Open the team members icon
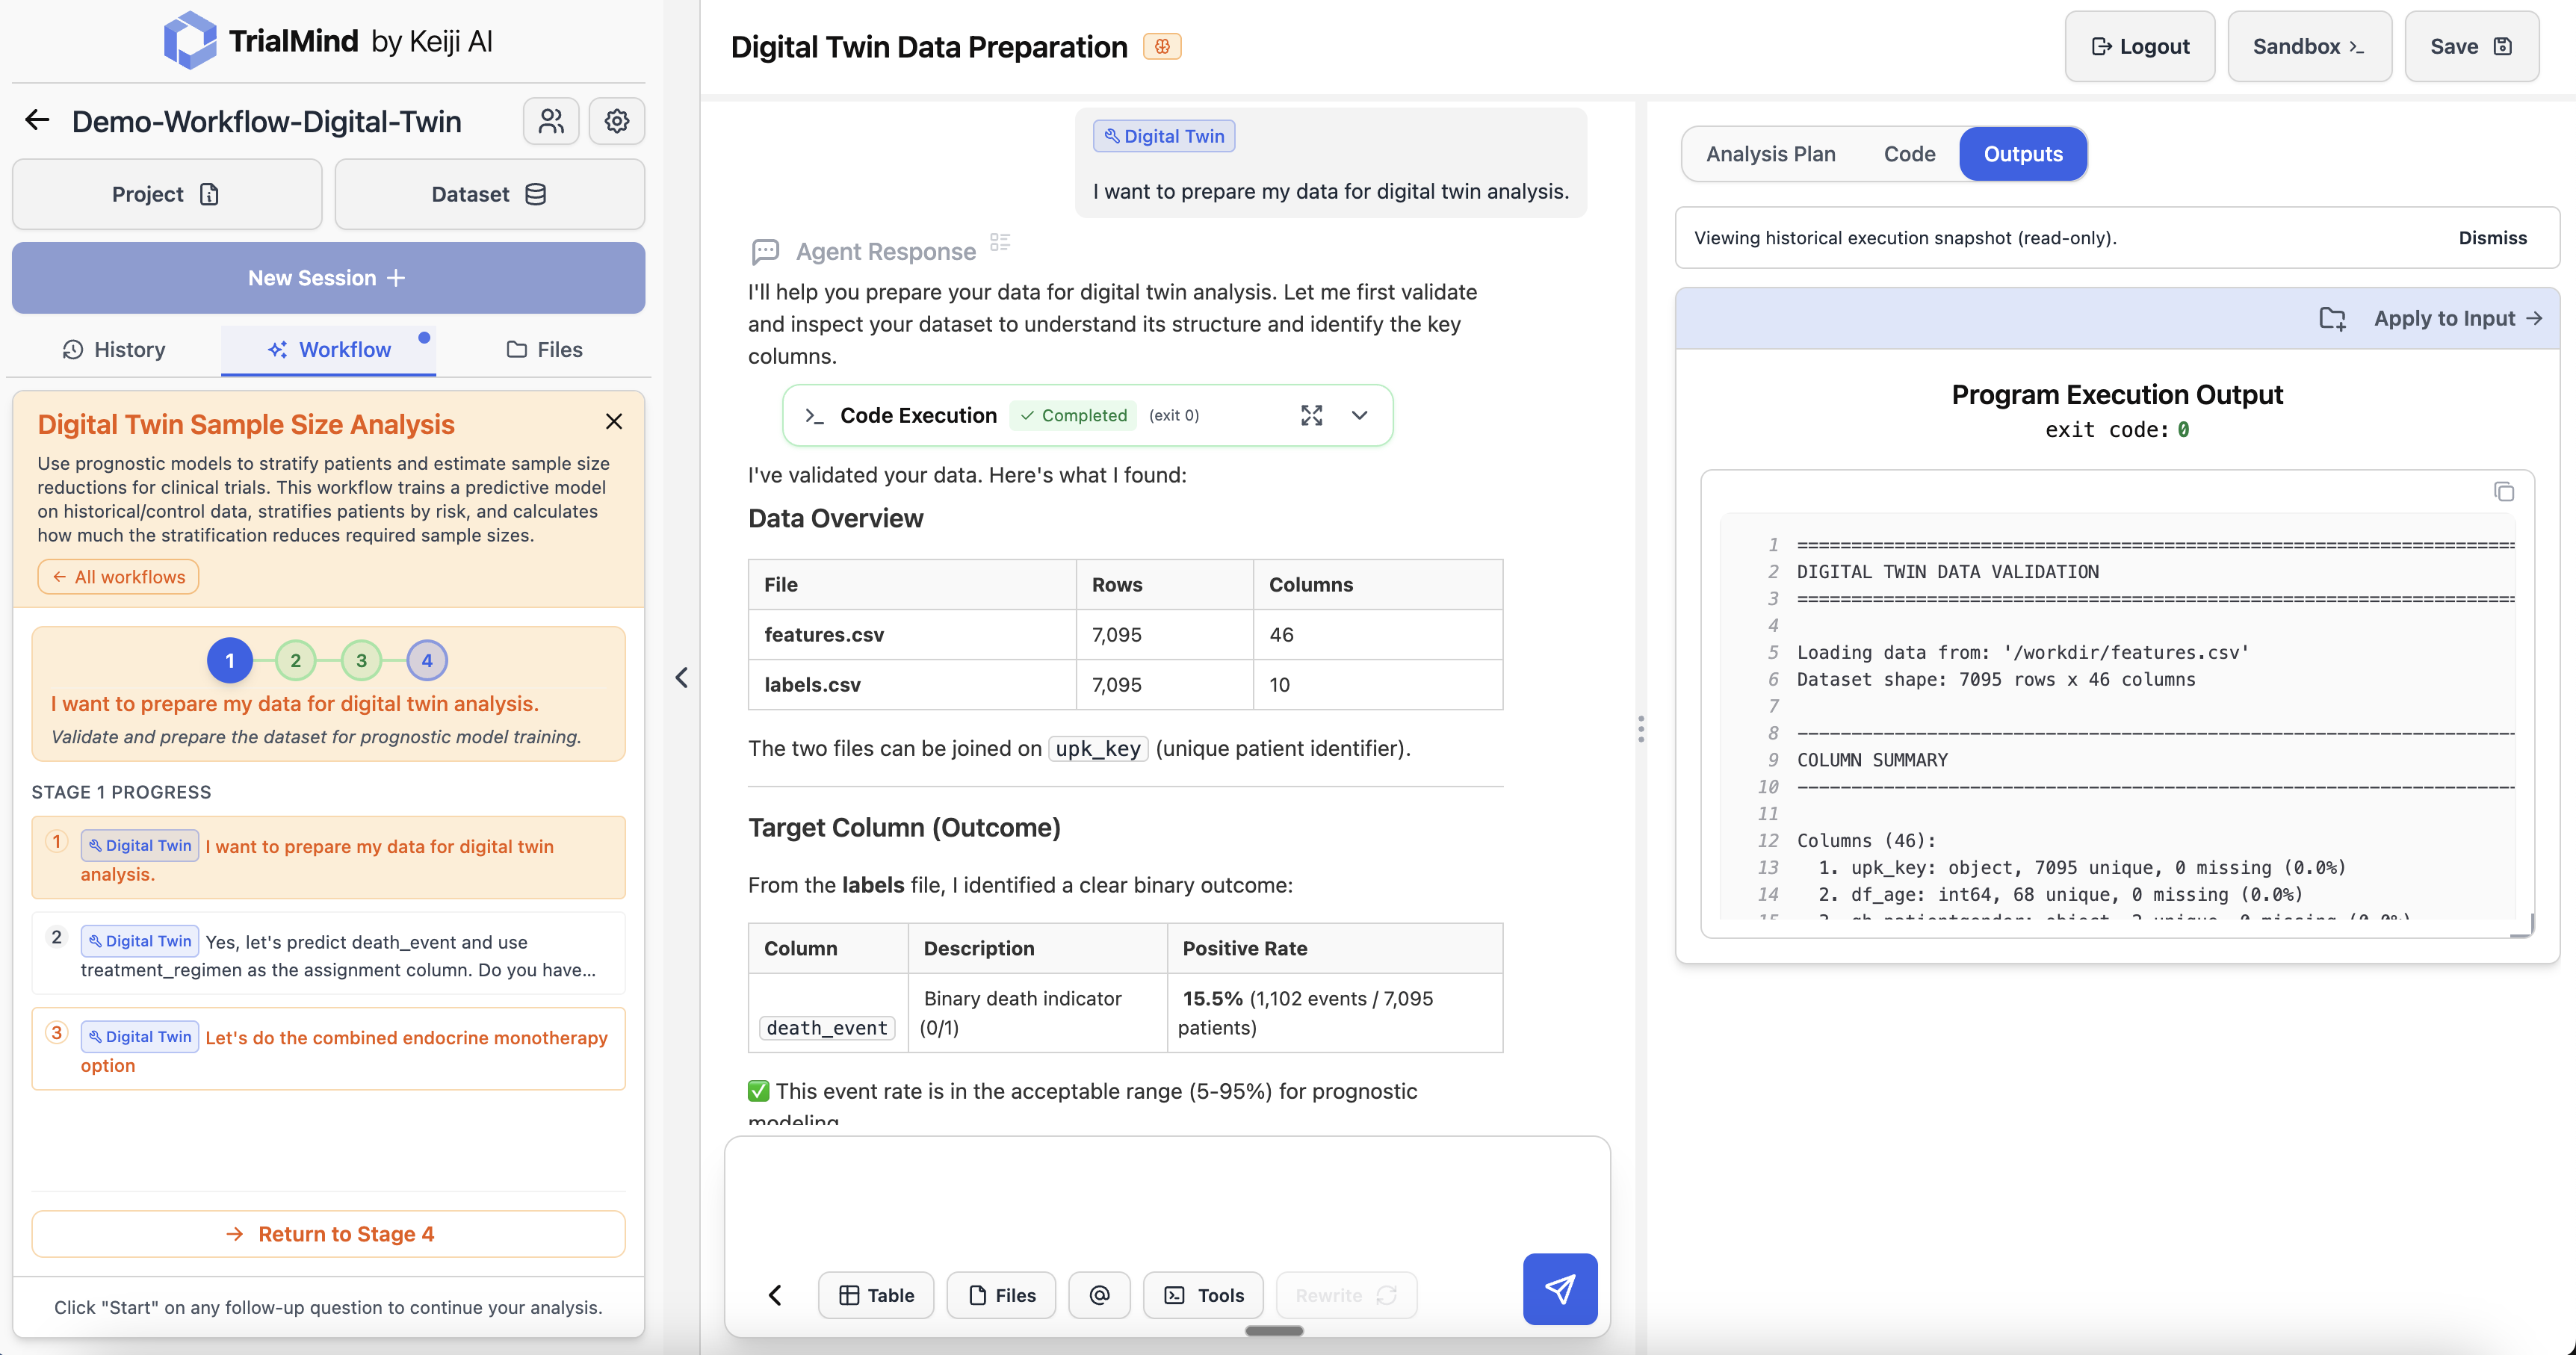Viewport: 2576px width, 1355px height. click(551, 121)
